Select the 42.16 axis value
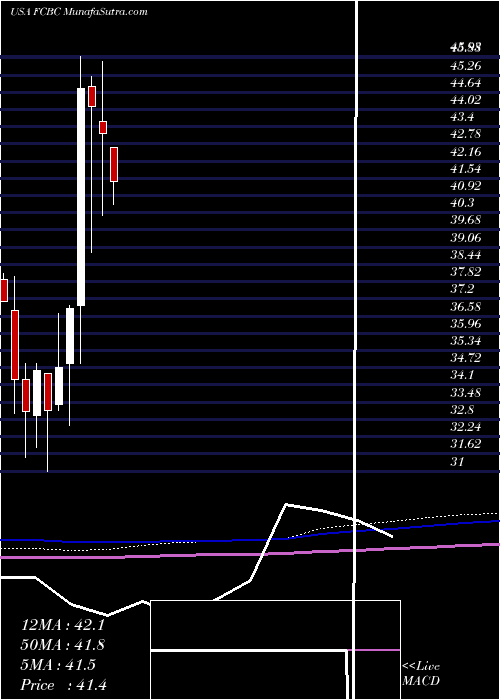 point(466,152)
